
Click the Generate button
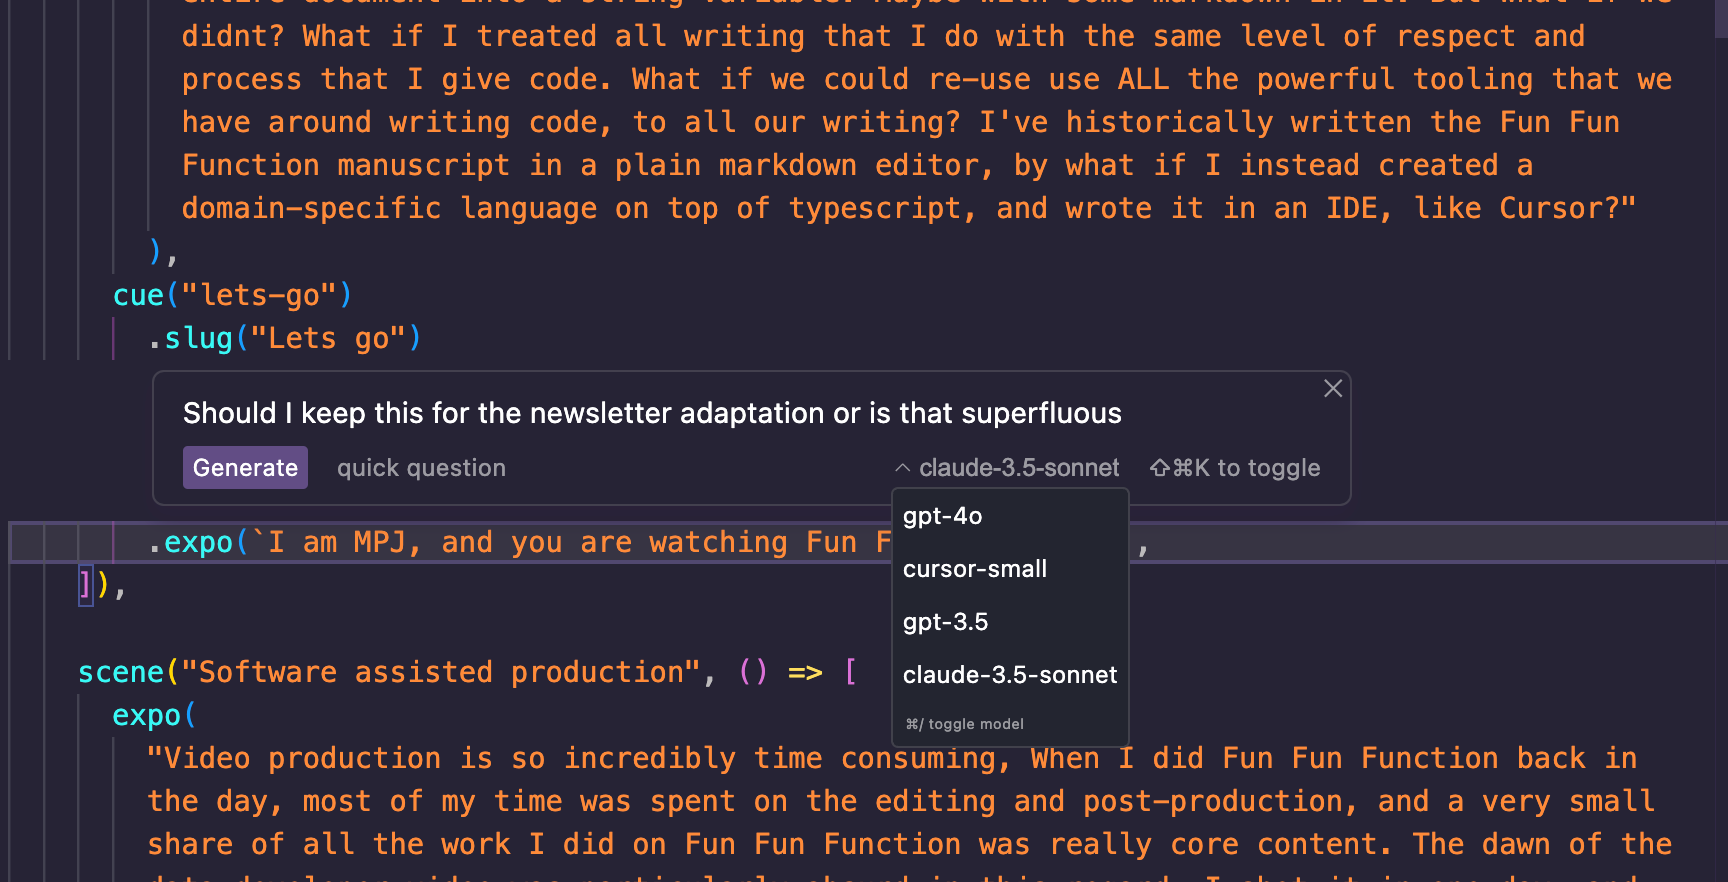pyautogui.click(x=245, y=468)
